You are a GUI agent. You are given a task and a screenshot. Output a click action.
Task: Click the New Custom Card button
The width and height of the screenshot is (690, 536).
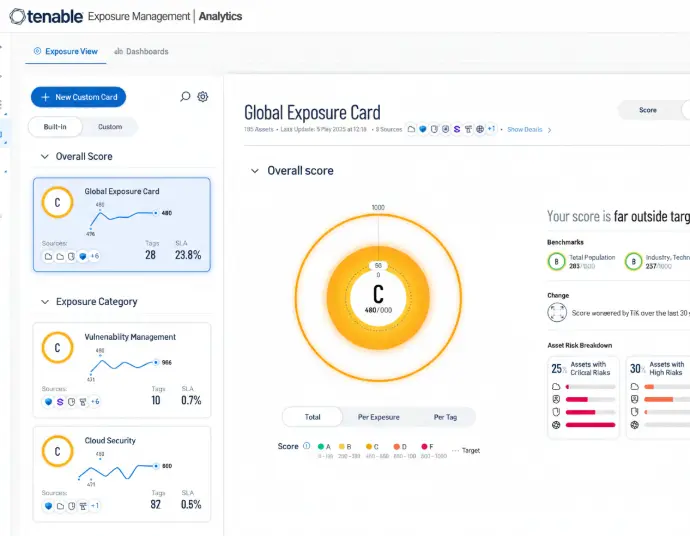pyautogui.click(x=78, y=97)
